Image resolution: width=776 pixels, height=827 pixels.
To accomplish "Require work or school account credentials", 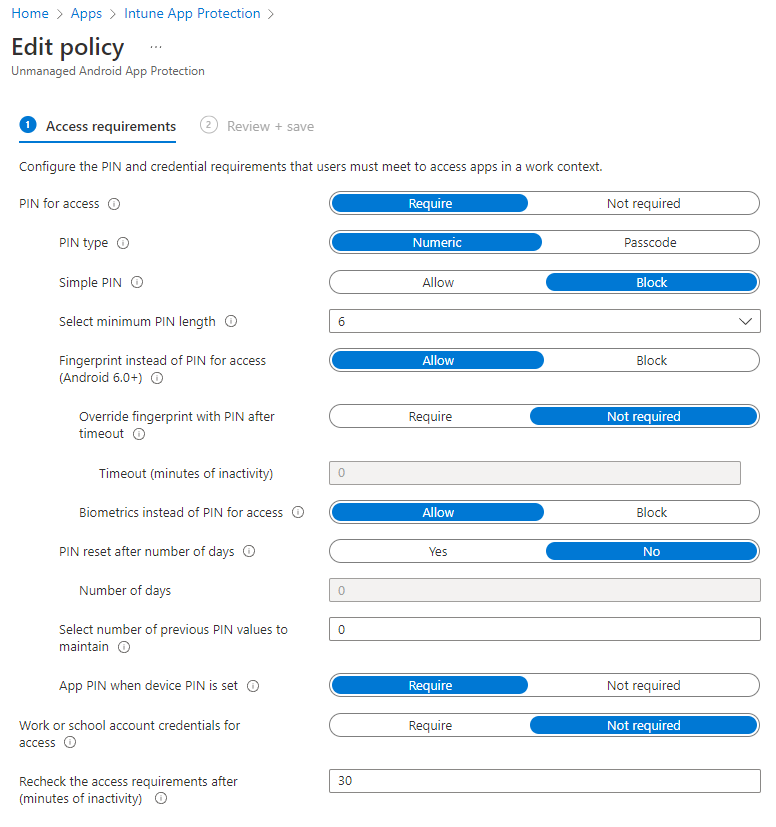I will click(430, 726).
